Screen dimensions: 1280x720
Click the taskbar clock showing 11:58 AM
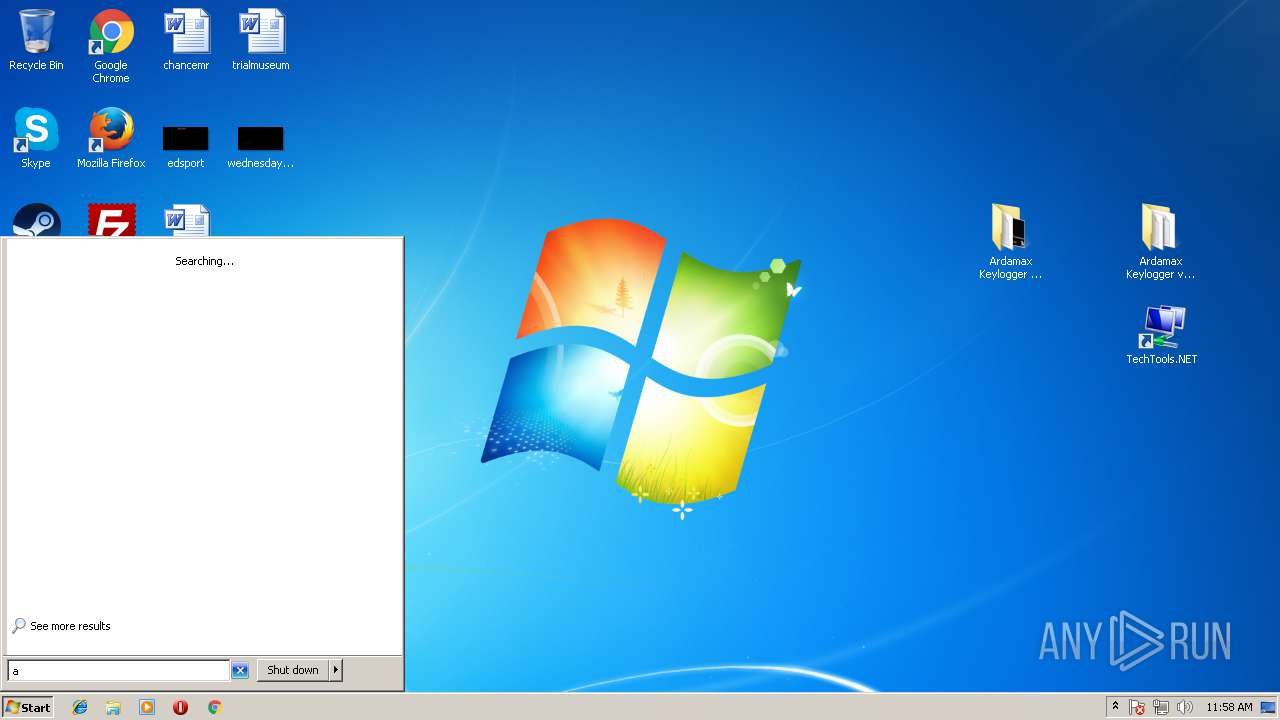[x=1229, y=707]
